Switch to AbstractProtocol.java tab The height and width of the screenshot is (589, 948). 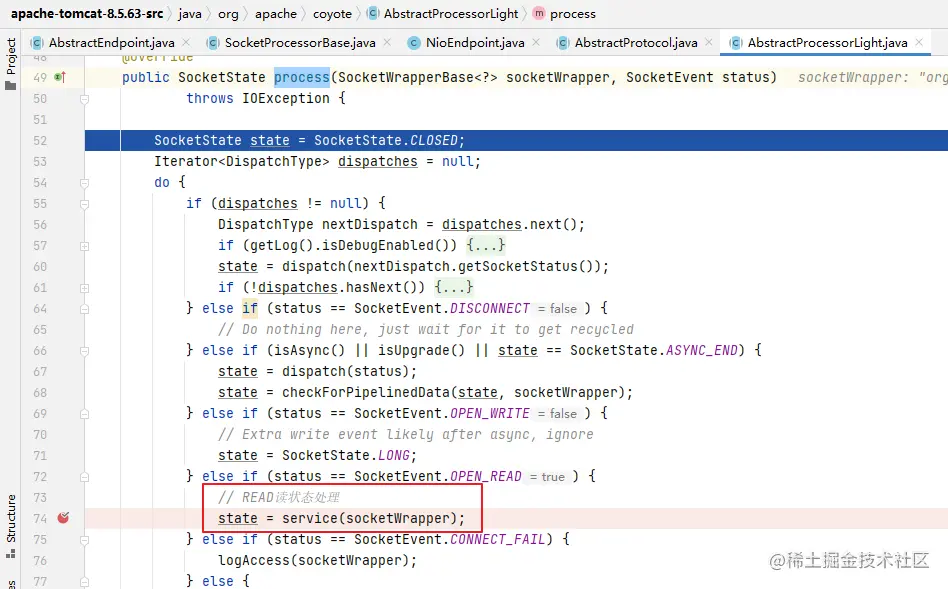click(636, 43)
